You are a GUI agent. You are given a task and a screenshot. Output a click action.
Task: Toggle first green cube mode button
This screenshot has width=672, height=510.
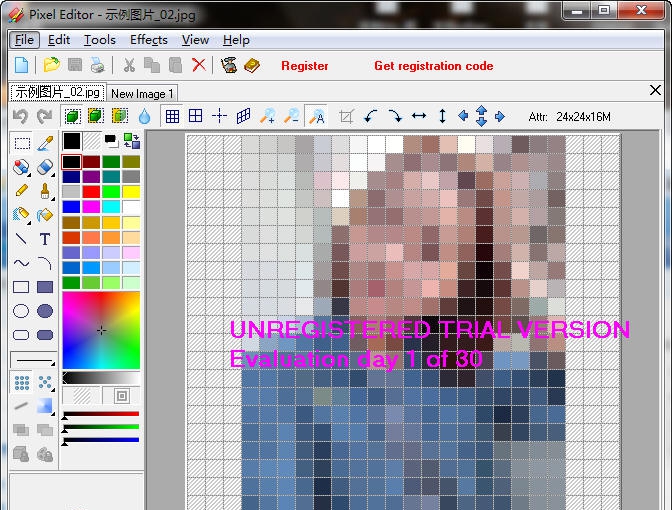click(x=73, y=116)
